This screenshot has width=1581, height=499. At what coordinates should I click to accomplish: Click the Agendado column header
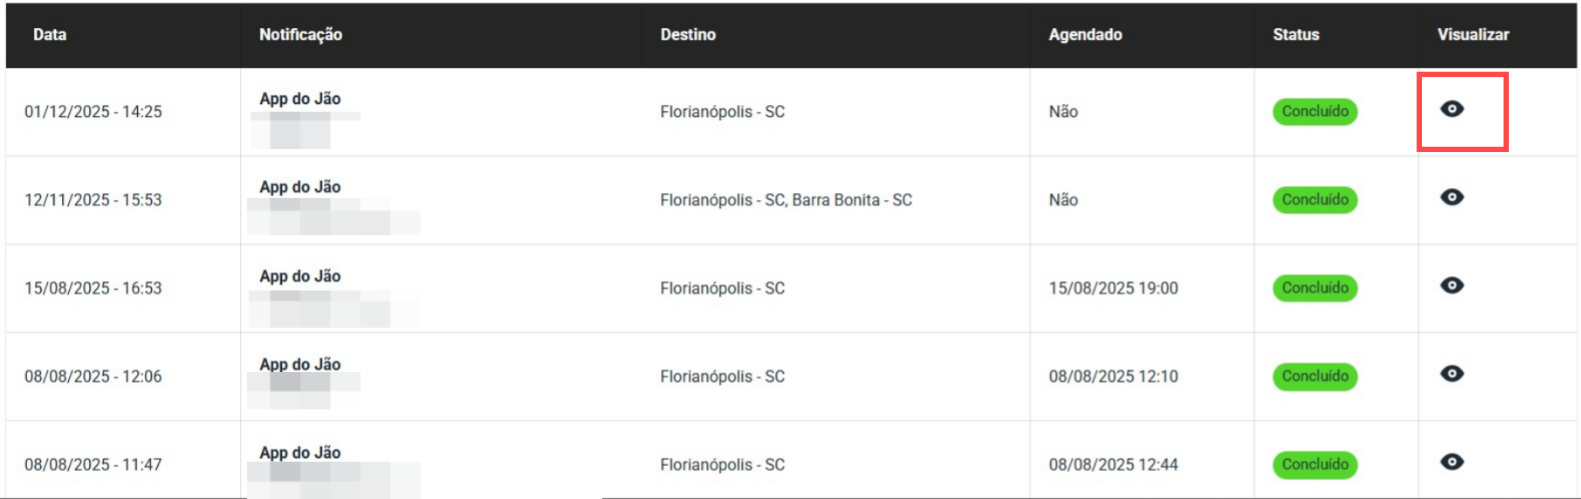click(1085, 34)
